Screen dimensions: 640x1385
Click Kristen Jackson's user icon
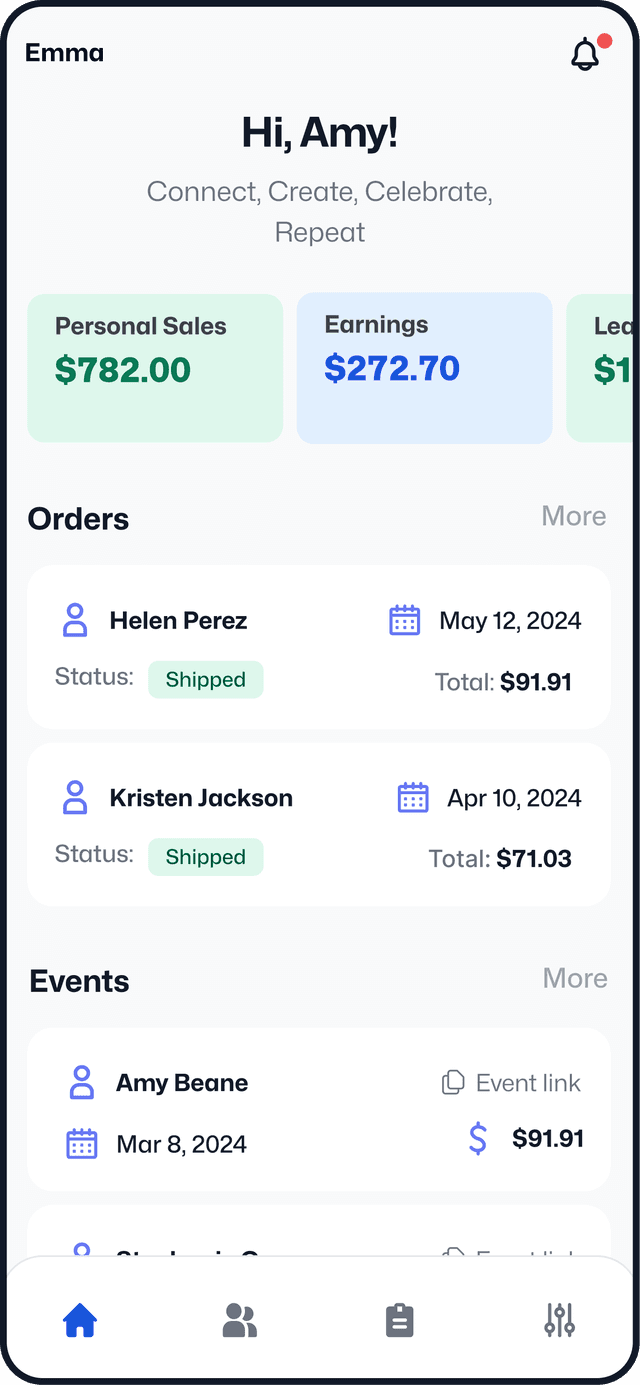click(x=75, y=798)
